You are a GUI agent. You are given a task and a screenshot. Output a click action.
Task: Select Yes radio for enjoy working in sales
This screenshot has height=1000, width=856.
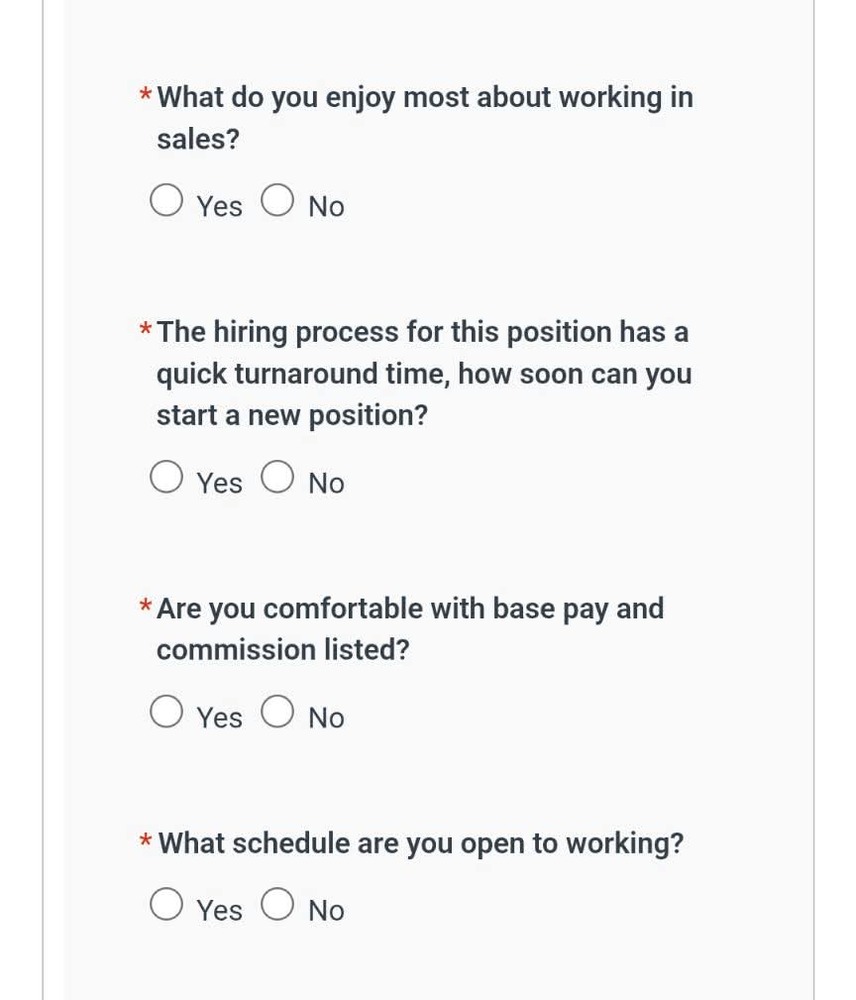(x=166, y=203)
